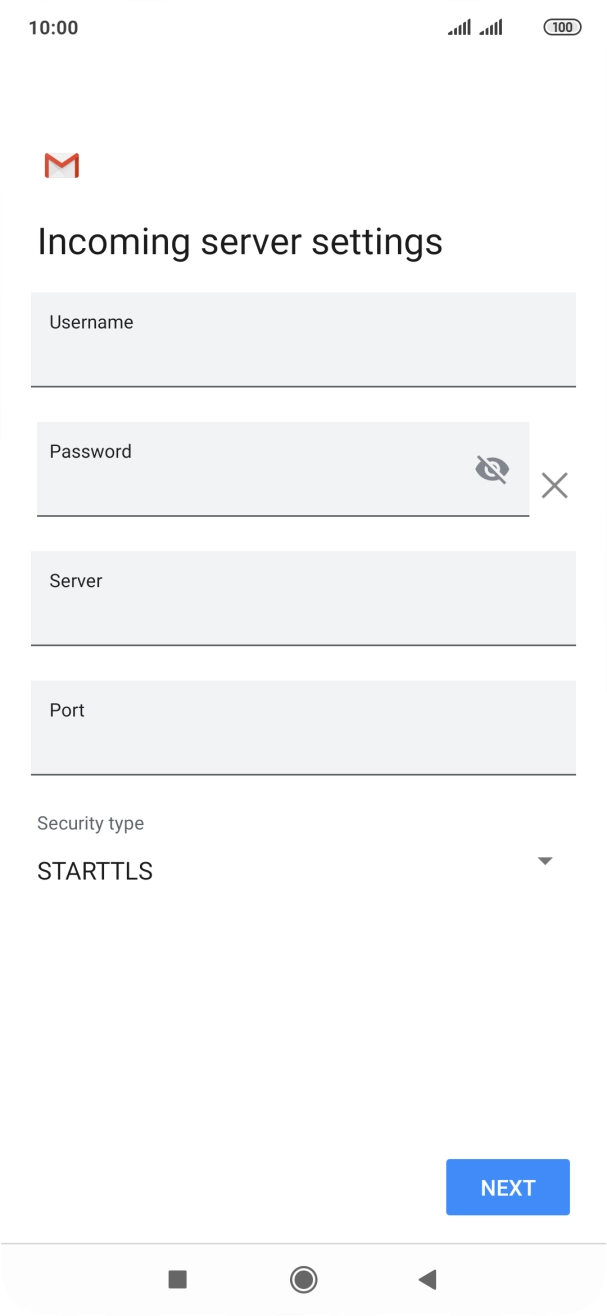Click the Gmail logo icon
The image size is (607, 1316).
(x=61, y=165)
